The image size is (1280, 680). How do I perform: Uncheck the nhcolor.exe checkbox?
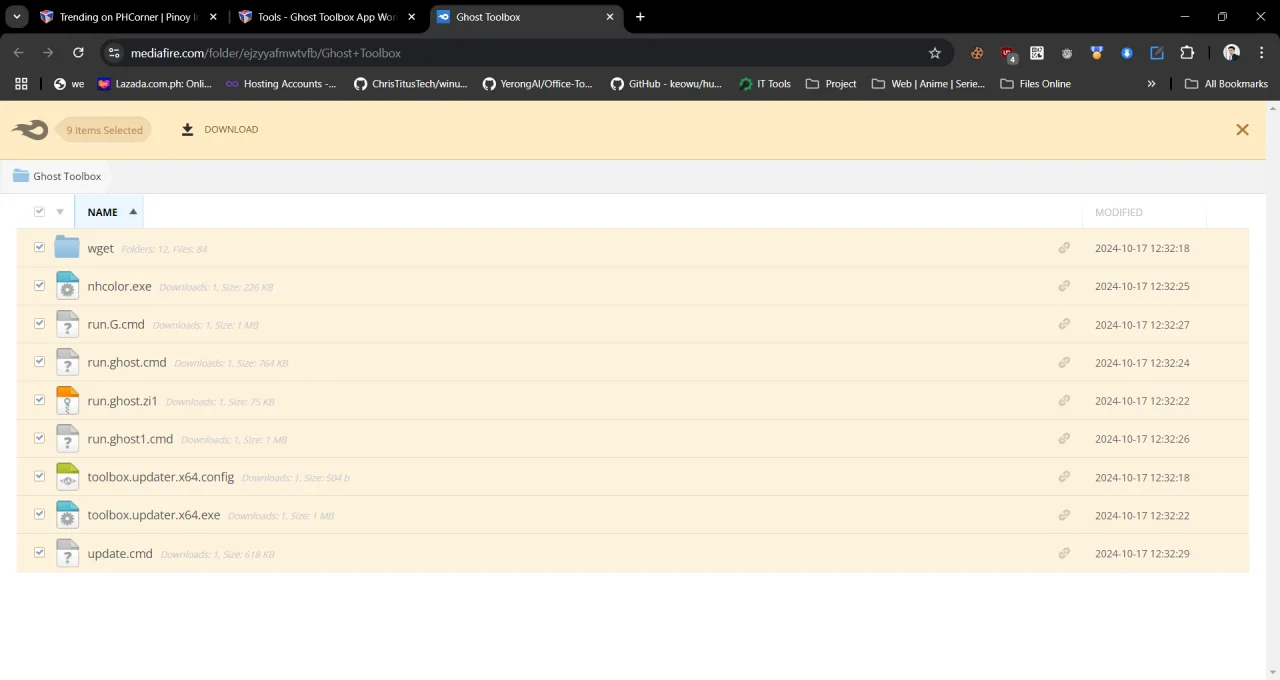point(40,285)
